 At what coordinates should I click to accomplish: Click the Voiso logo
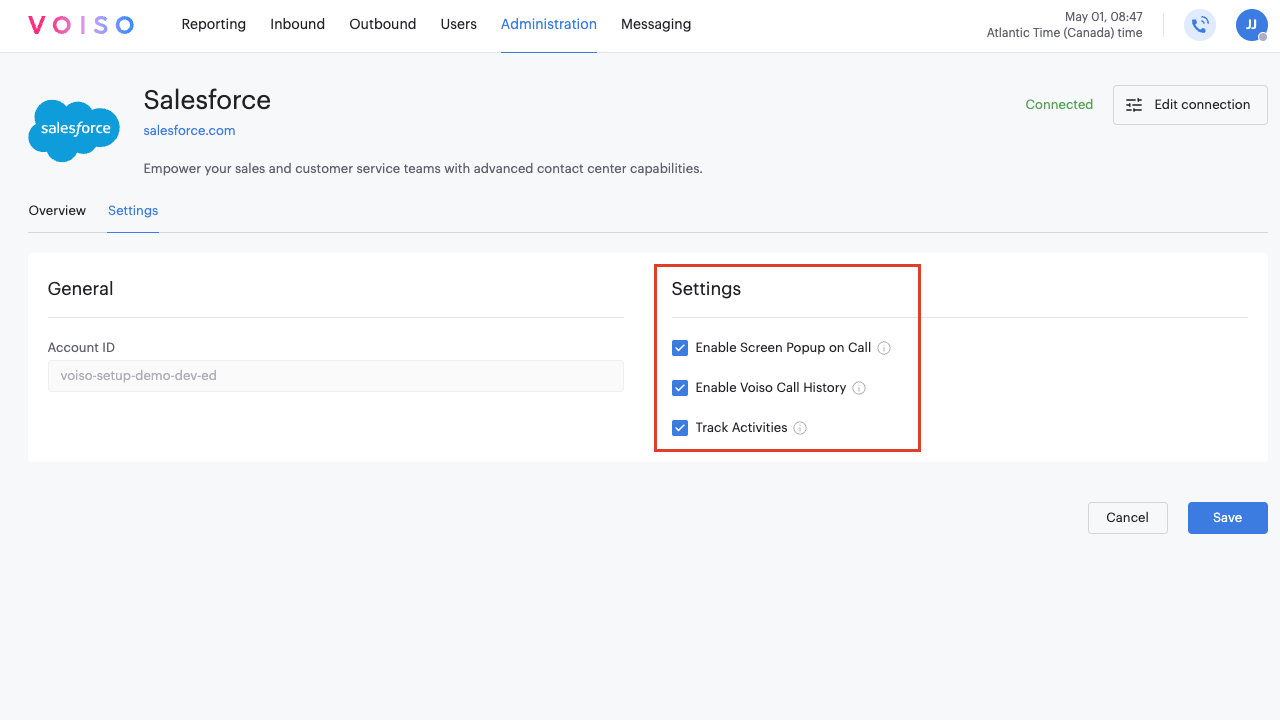81,25
